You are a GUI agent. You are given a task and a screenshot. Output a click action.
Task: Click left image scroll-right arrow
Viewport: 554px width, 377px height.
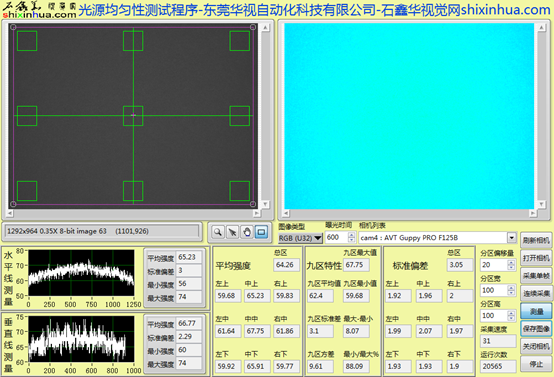(257, 213)
